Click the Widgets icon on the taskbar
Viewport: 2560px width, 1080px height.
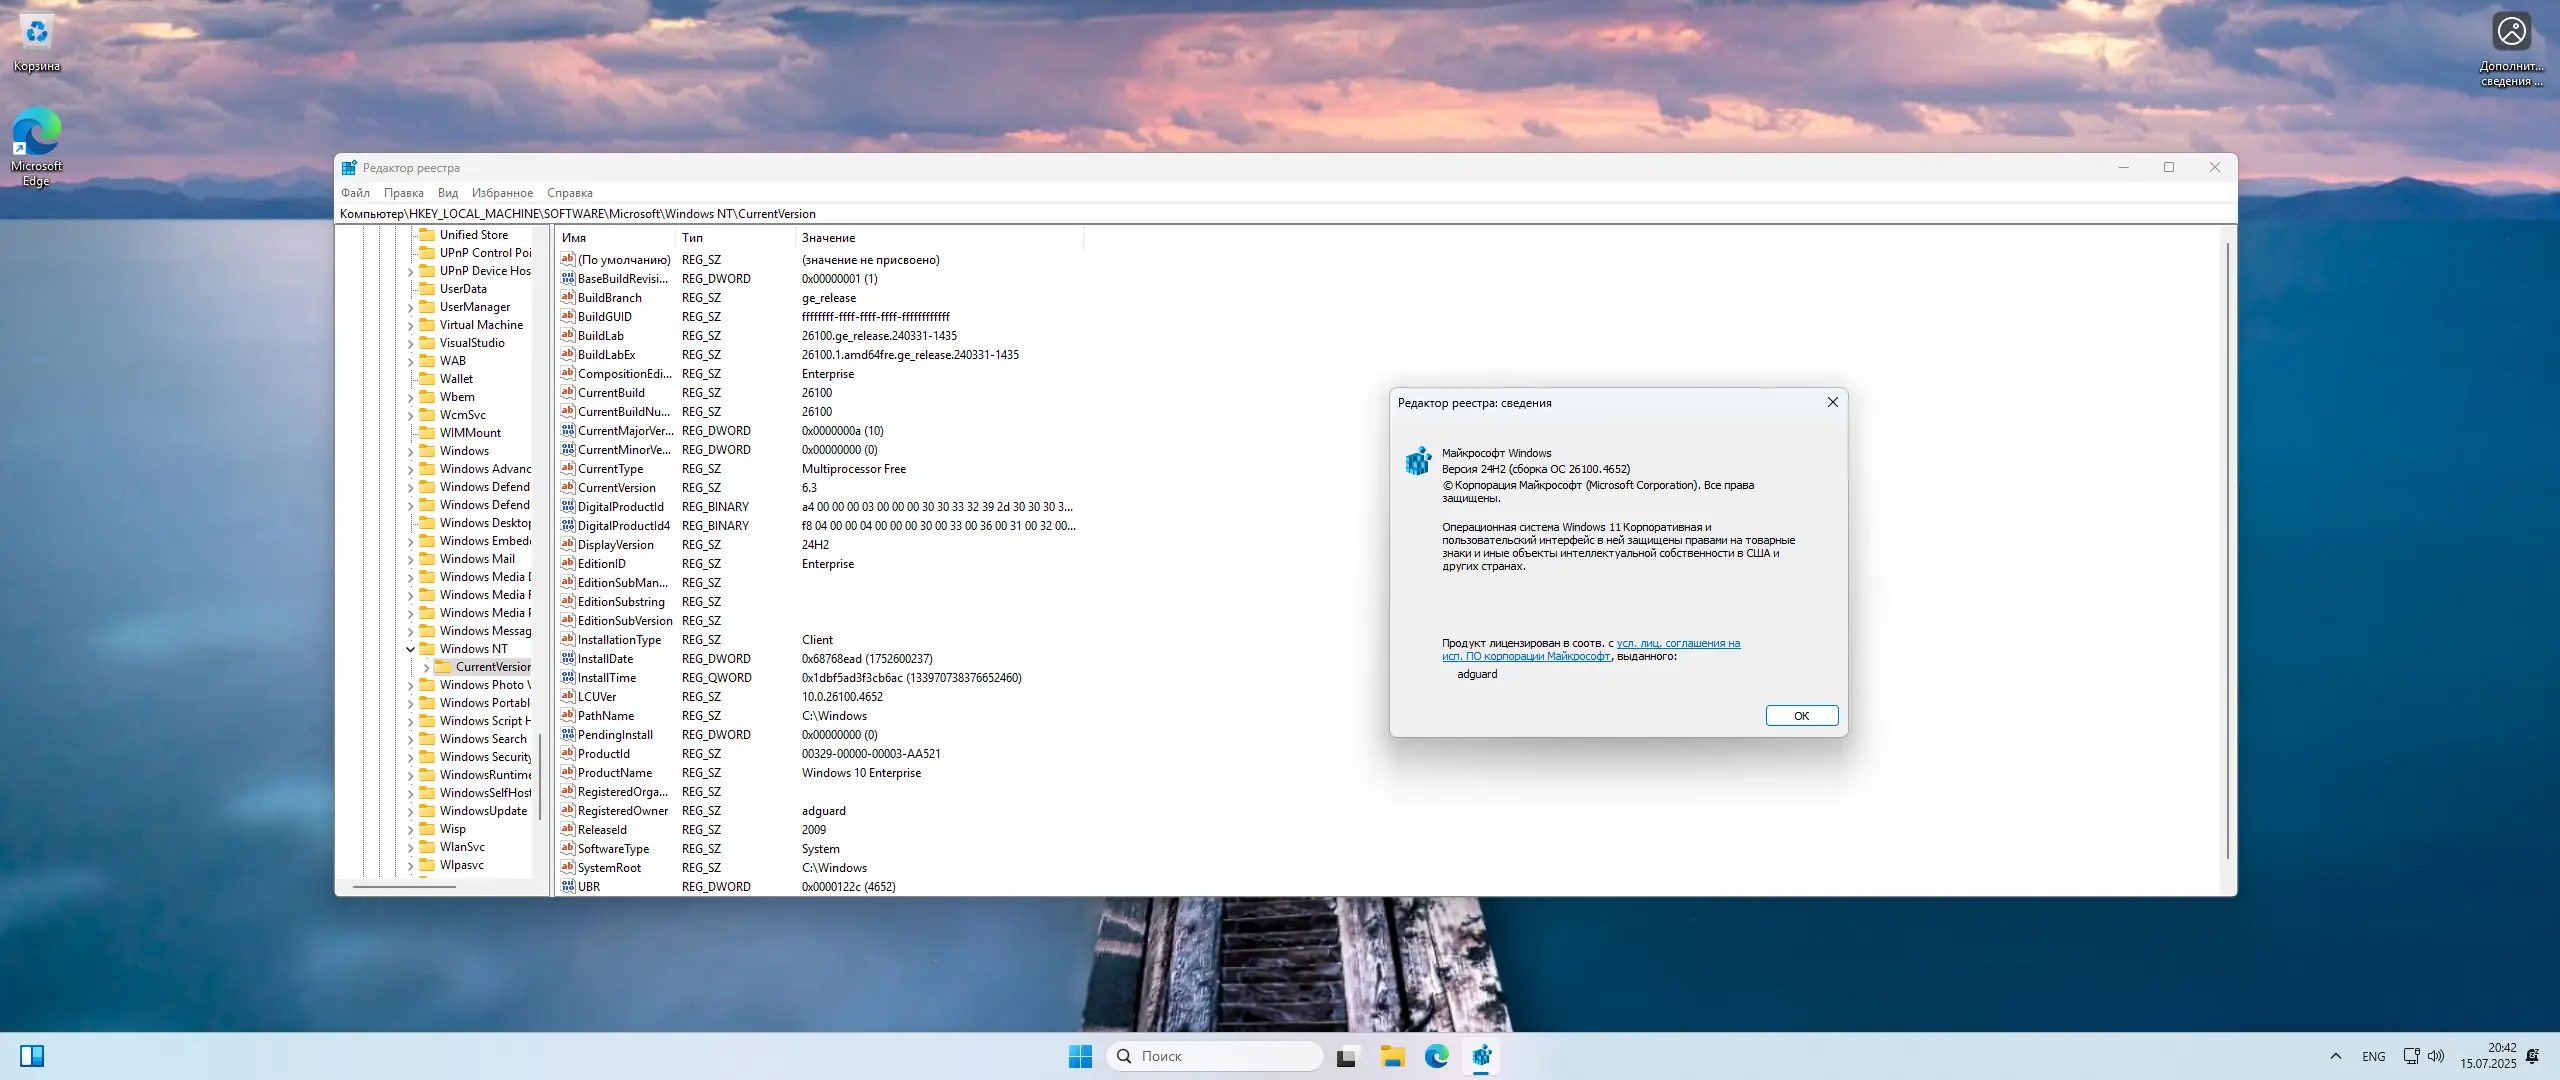[x=32, y=1056]
